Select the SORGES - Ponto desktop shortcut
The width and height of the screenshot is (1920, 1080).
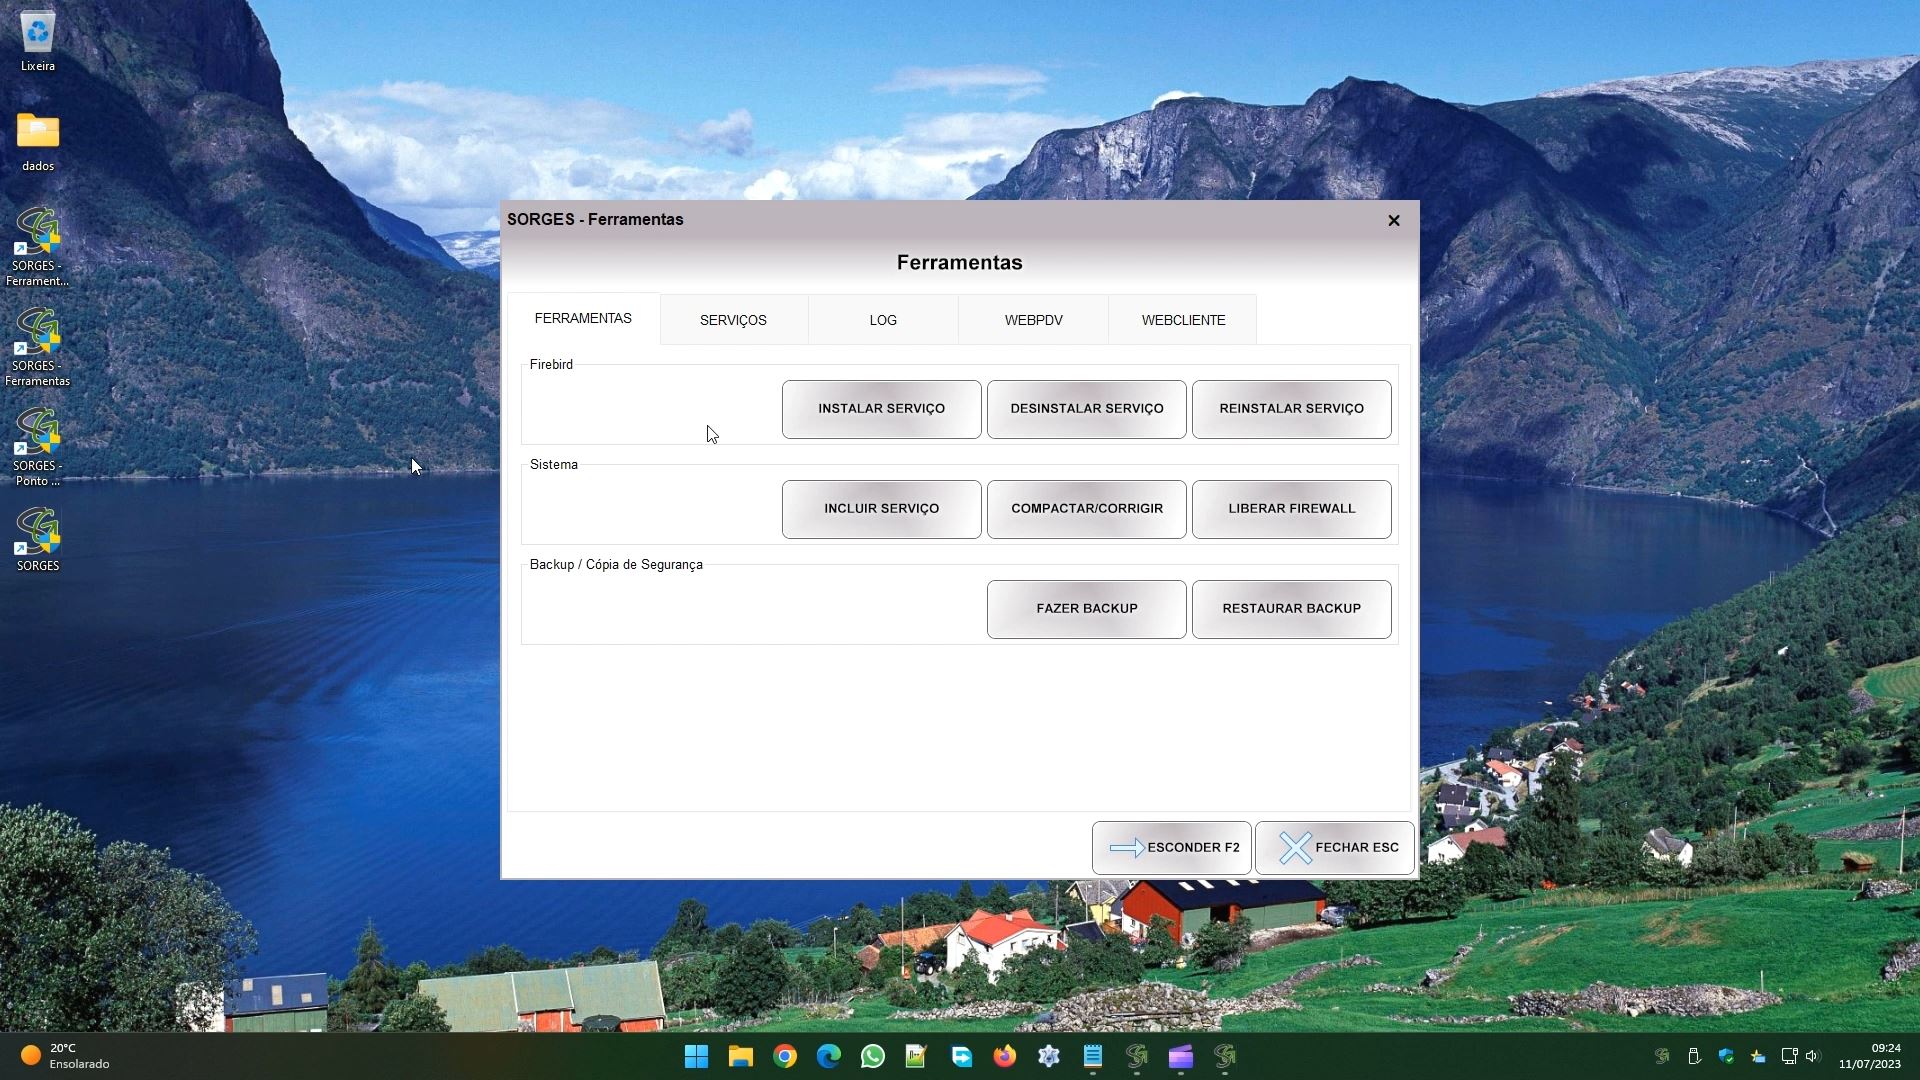pyautogui.click(x=37, y=447)
